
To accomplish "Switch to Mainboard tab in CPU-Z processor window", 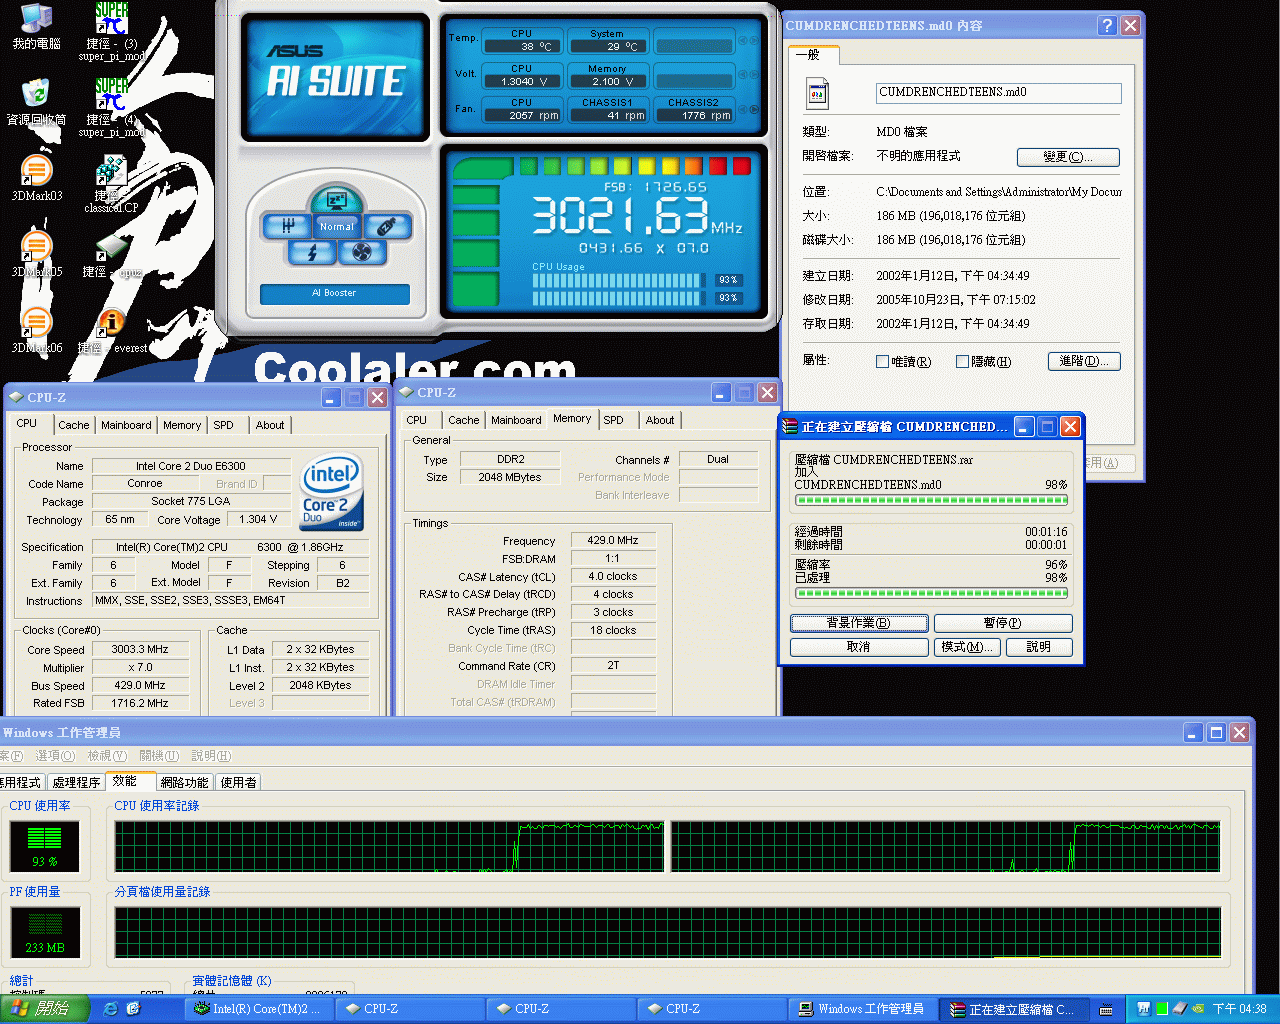I will (126, 425).
